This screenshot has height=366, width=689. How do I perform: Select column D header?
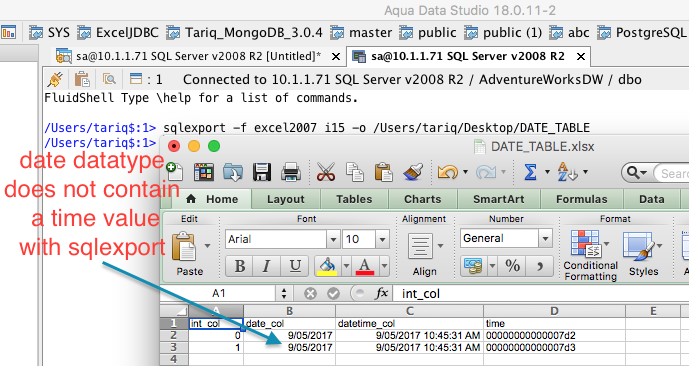tap(554, 311)
